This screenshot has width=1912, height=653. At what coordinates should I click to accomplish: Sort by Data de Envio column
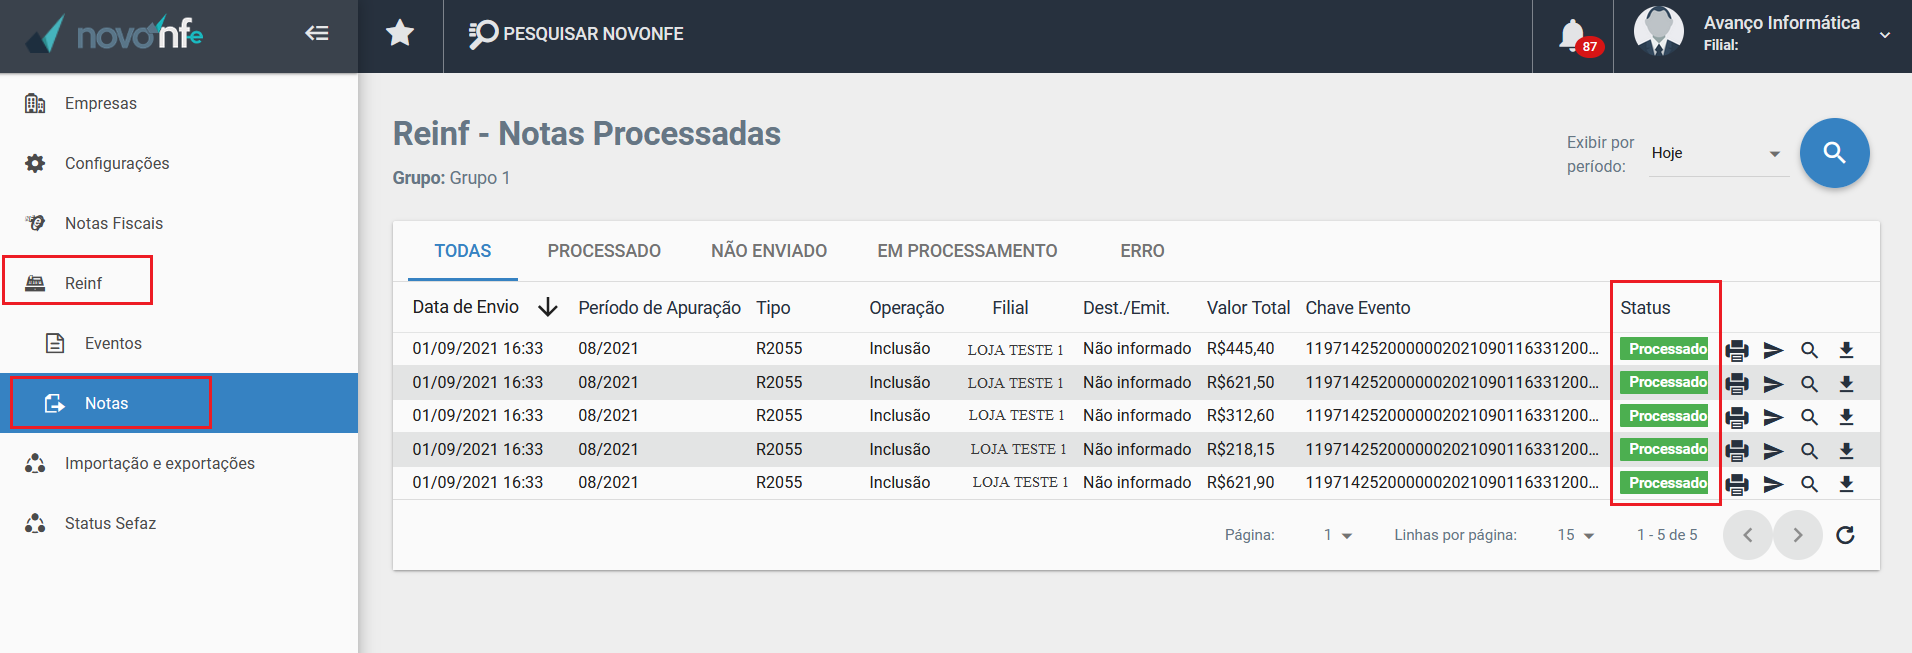point(466,307)
